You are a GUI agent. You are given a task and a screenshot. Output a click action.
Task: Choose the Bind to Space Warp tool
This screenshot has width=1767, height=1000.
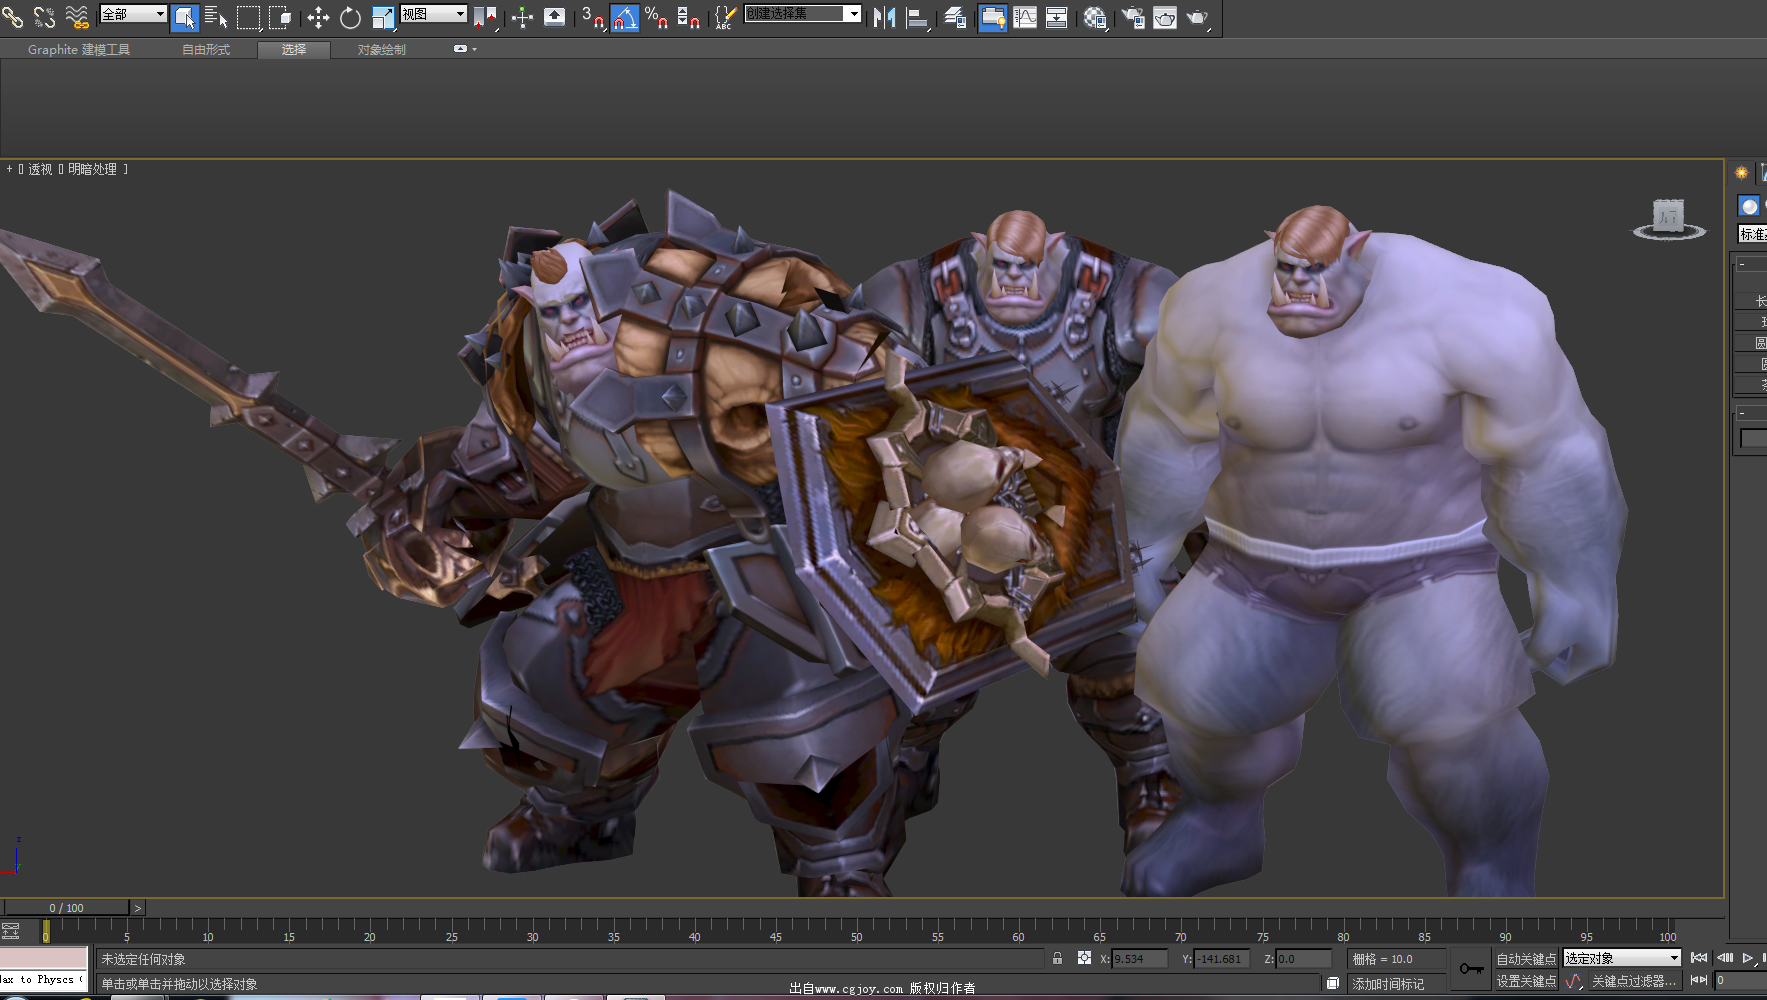click(76, 16)
